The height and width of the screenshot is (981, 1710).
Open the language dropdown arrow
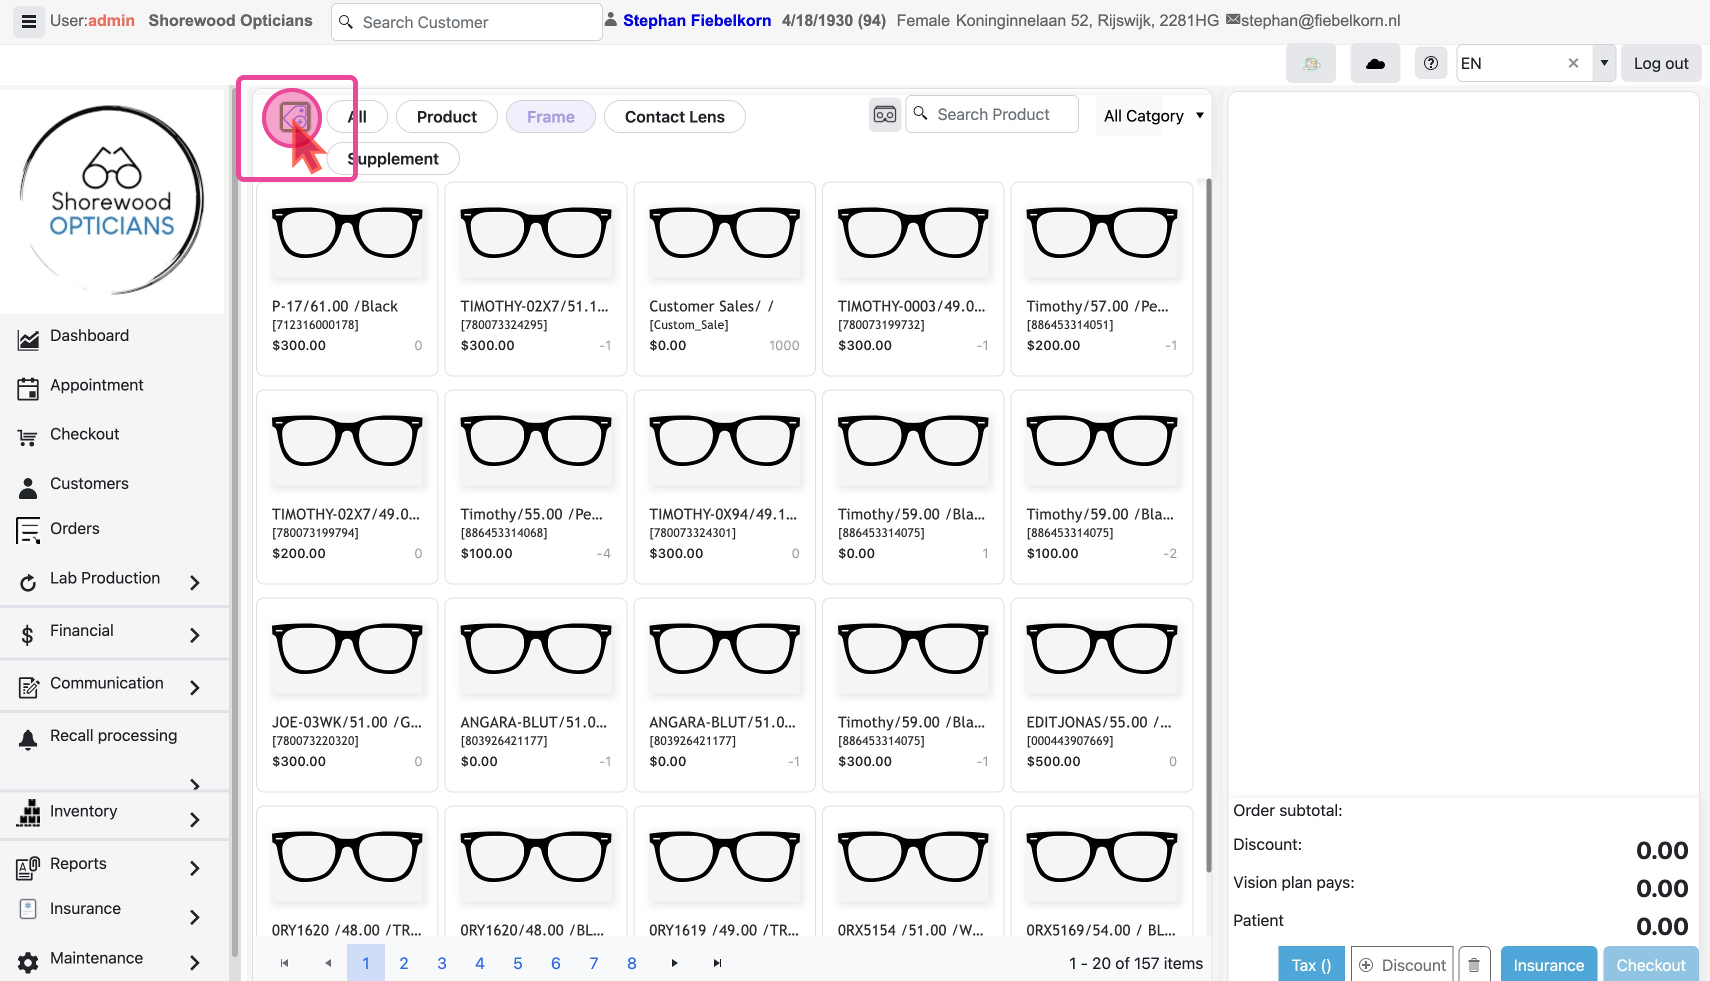(1604, 64)
